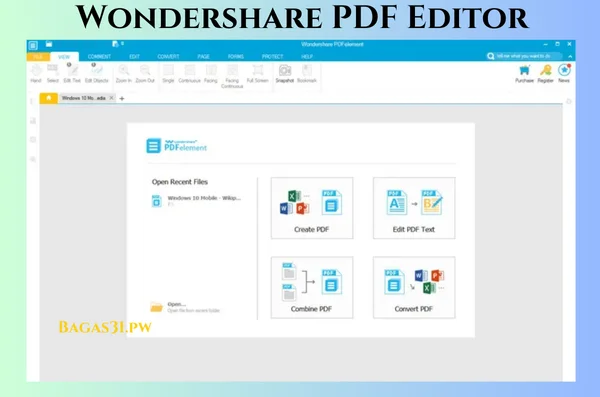This screenshot has height=397, width=600.
Task: Switch to Facing page view
Action: coord(210,74)
